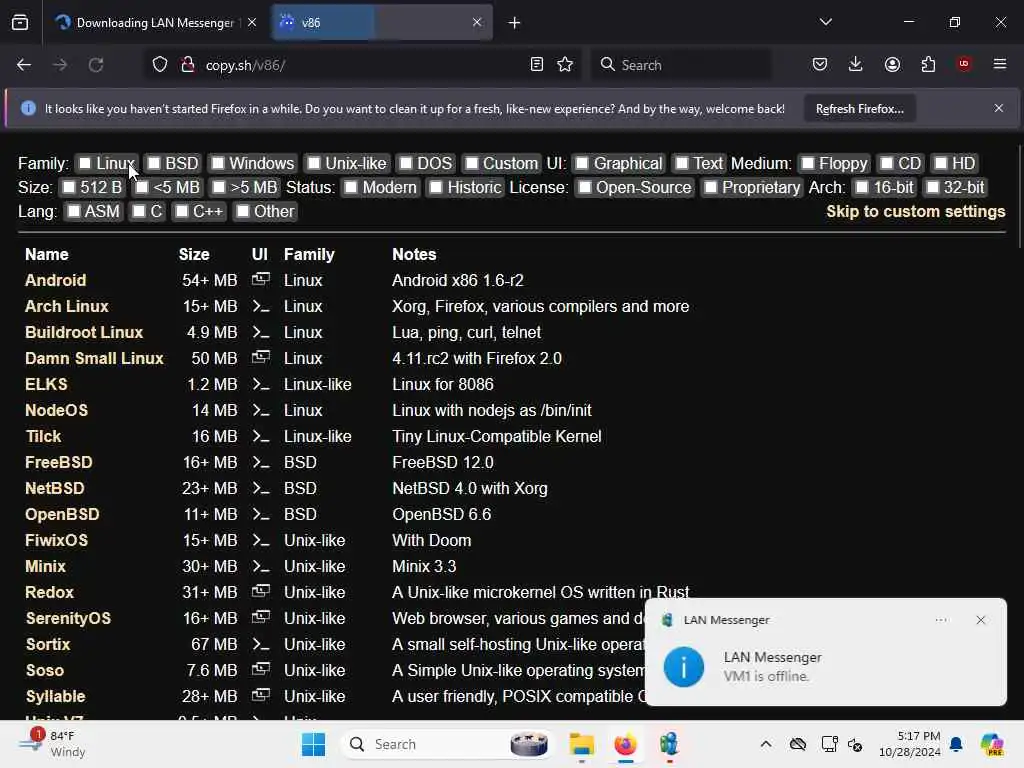Toggle the 512 B size filter
Viewport: 1024px width, 768px height.
pos(69,187)
